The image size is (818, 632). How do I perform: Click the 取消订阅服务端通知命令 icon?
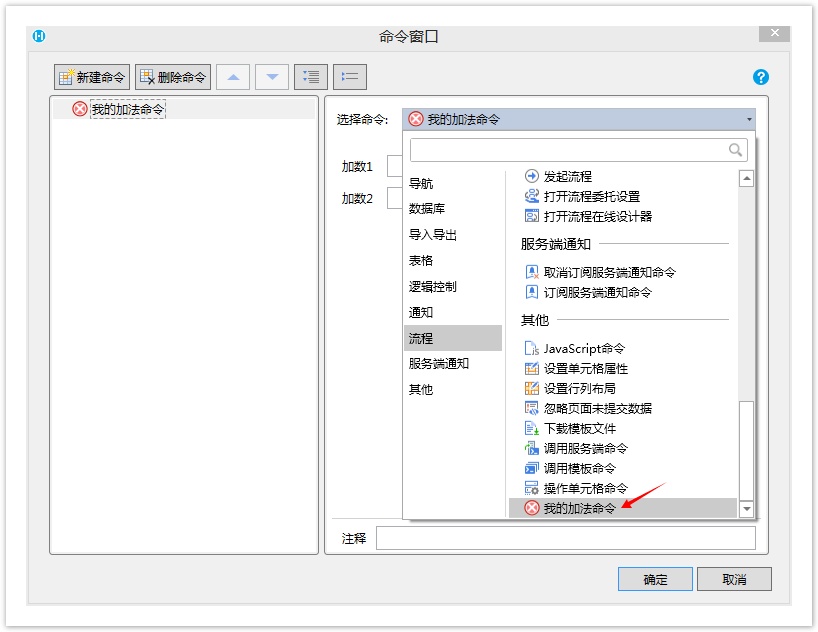click(532, 272)
